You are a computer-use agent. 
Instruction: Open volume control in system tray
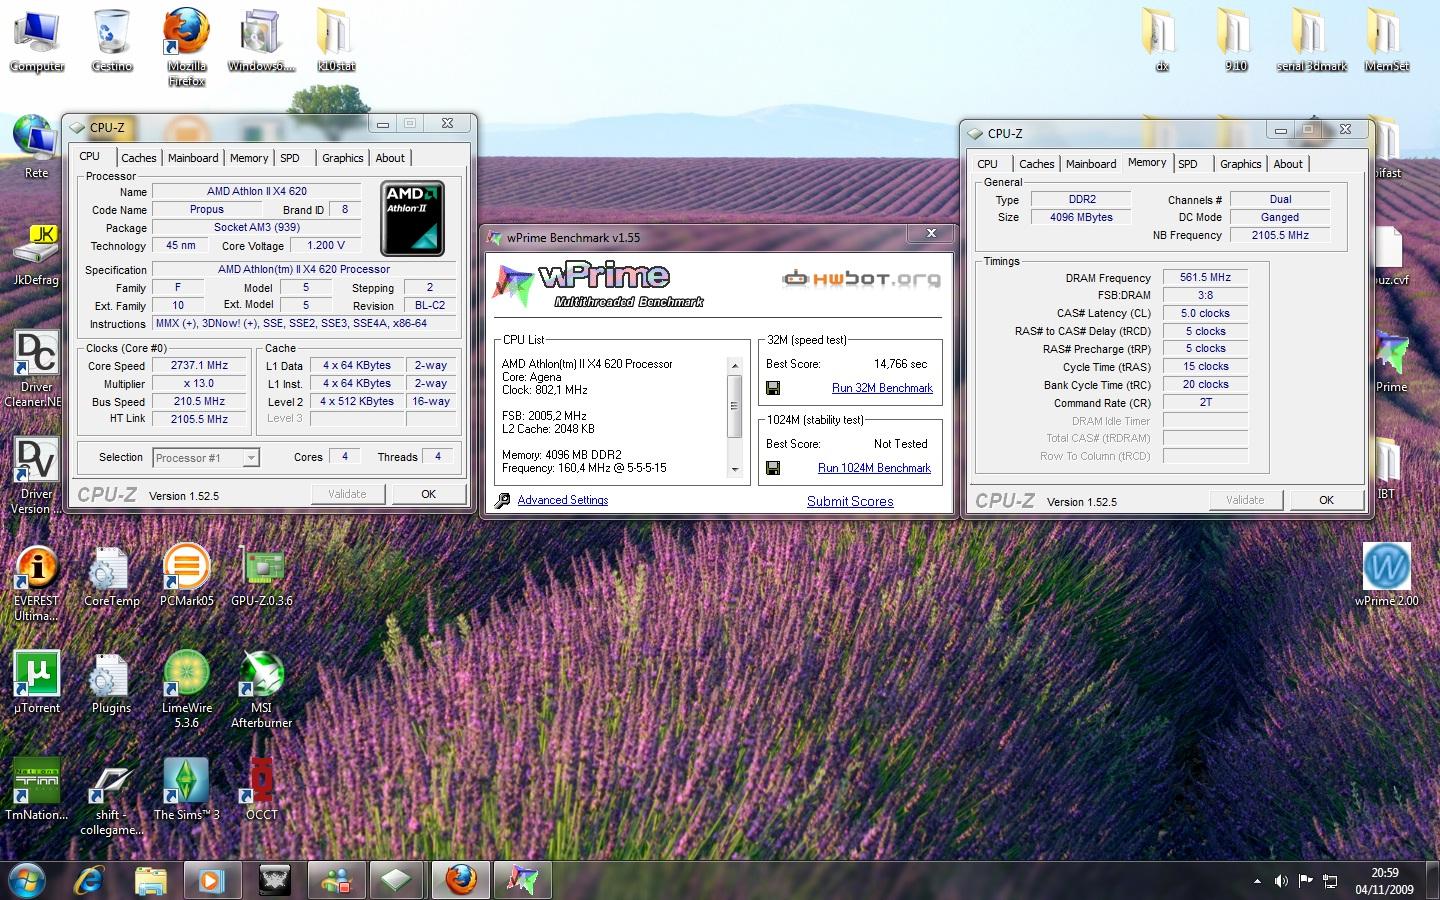(x=1281, y=881)
